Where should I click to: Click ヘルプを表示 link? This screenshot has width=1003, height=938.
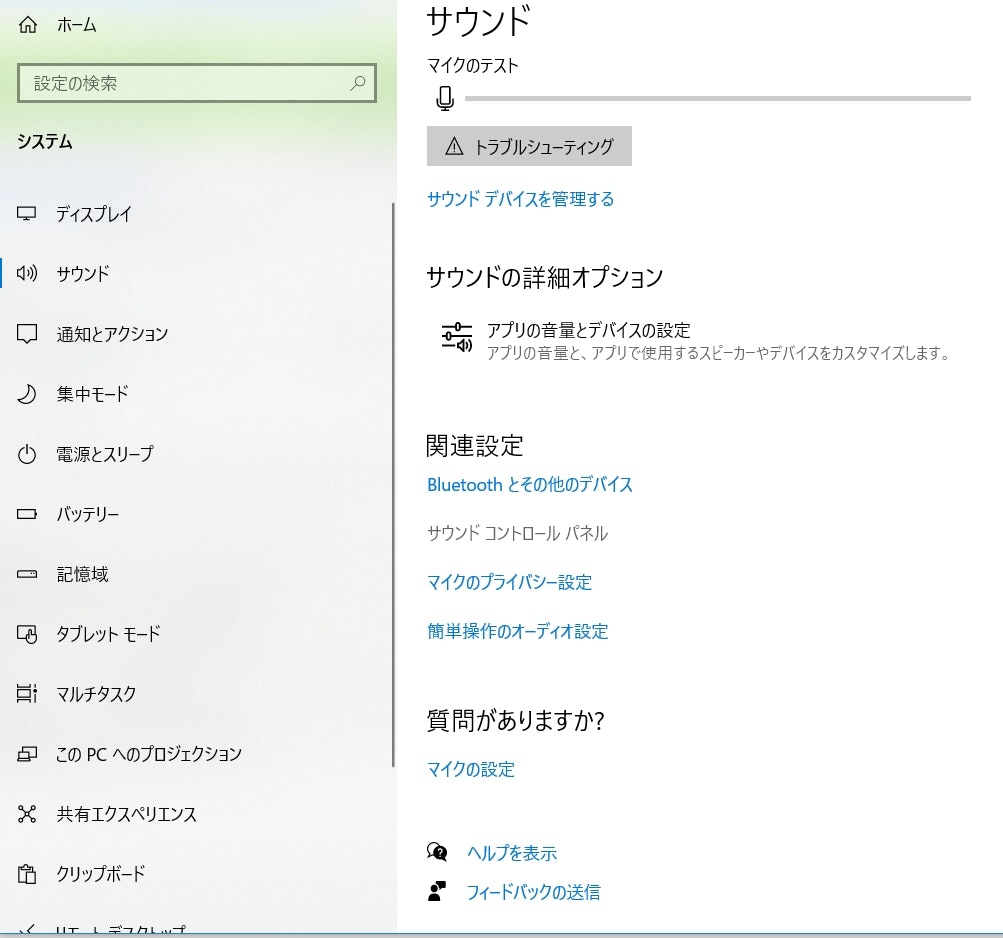pos(512,853)
